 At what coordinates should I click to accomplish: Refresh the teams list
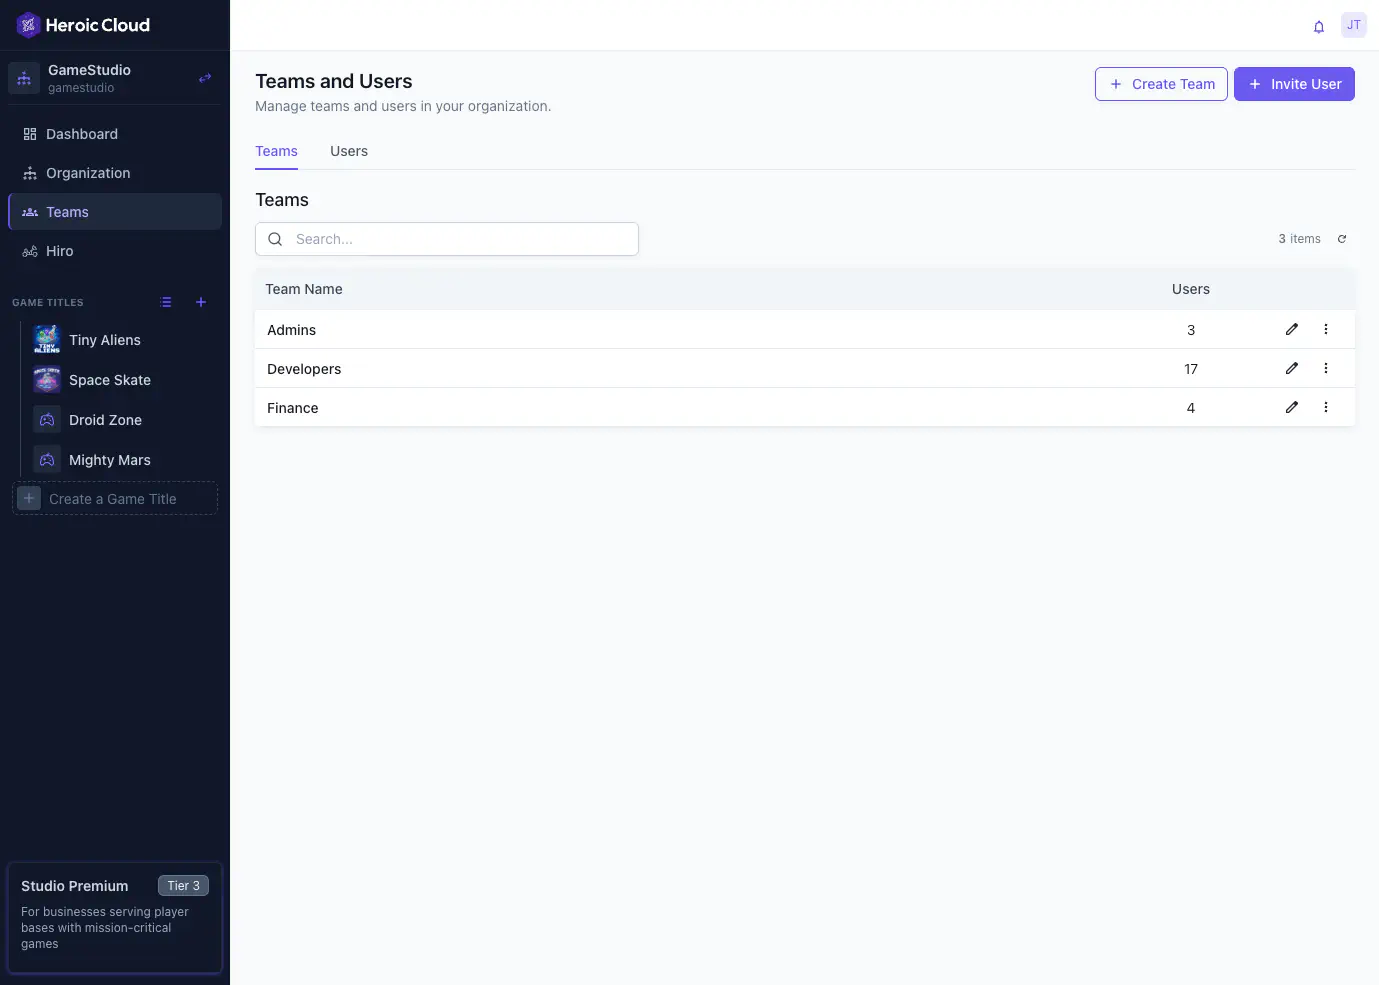coord(1342,238)
